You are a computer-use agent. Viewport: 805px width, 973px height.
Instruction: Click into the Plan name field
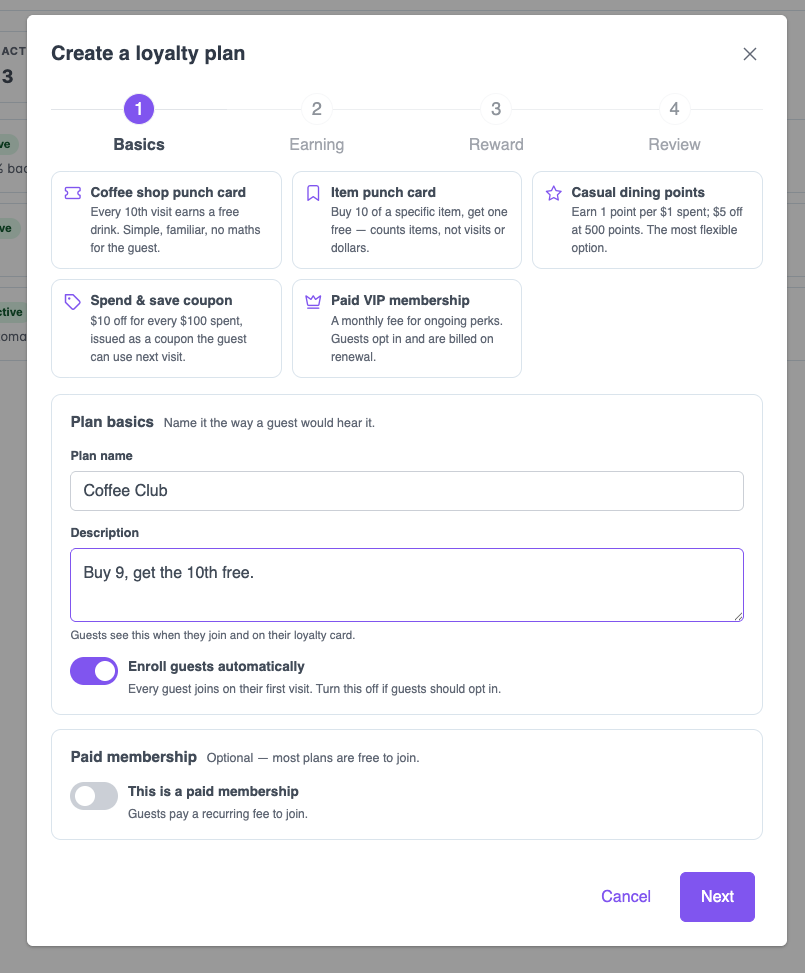click(407, 491)
